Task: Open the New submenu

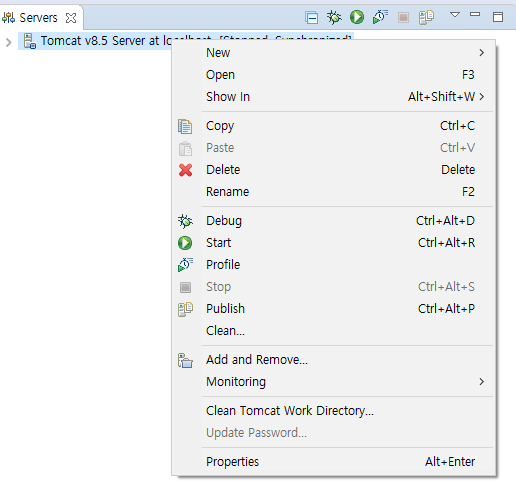Action: pyautogui.click(x=334, y=53)
